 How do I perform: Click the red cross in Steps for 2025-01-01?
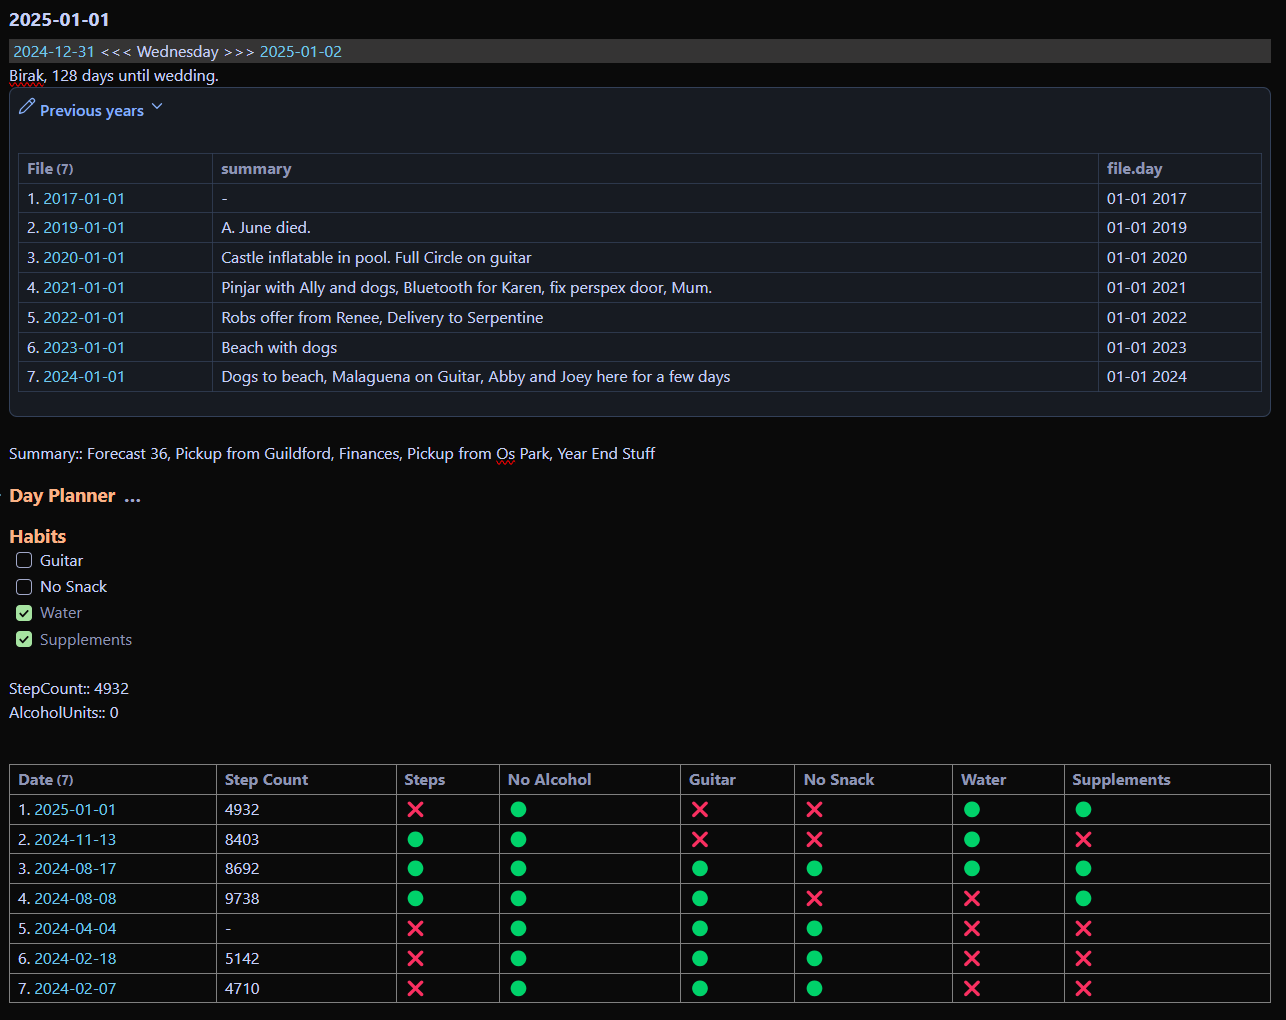pyautogui.click(x=415, y=809)
